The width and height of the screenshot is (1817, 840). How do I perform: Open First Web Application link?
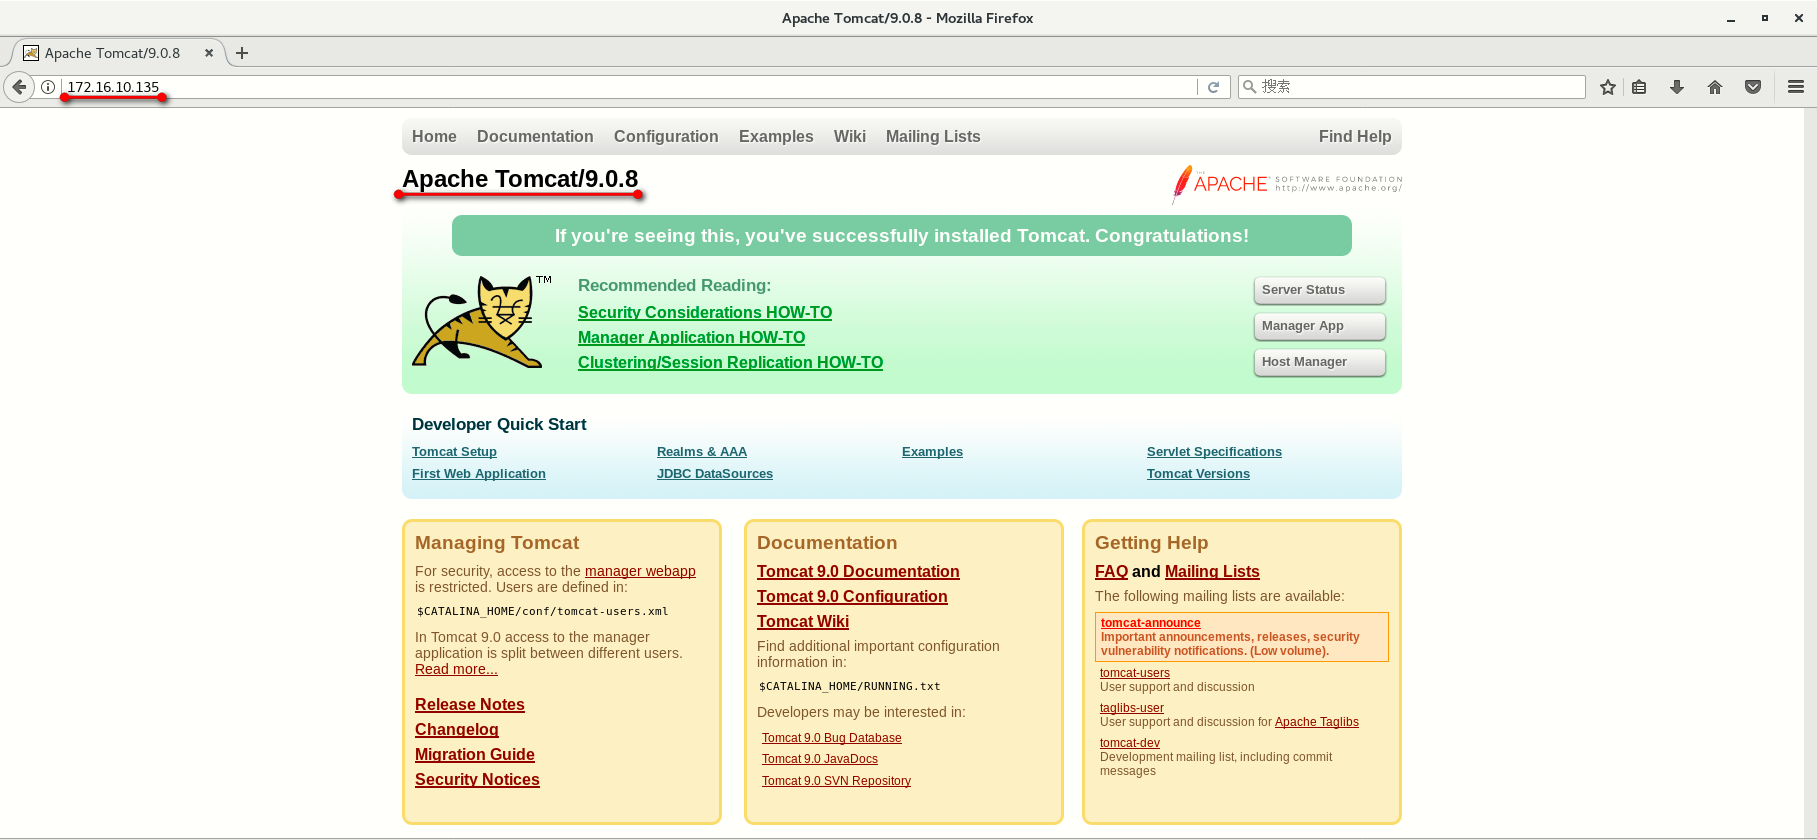479,474
